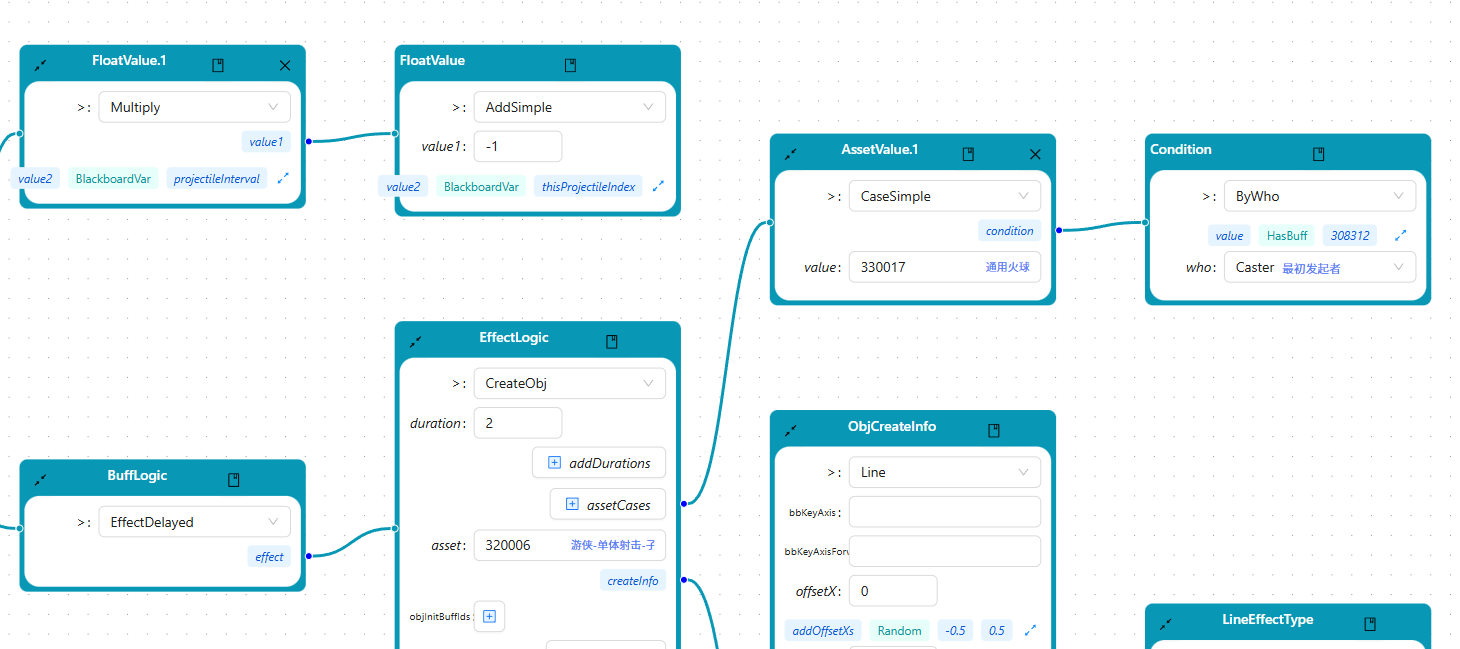The image size is (1460, 649).
Task: Collapse the EffectLogic node
Action: click(415, 341)
